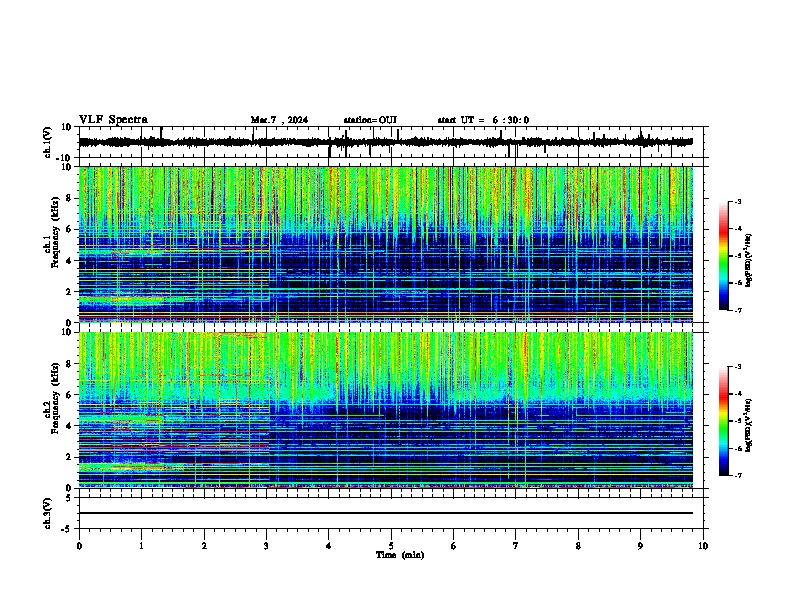Click the "ch.1(V)" waveform axis label
Viewport: 792px width, 612px height.
(x=48, y=142)
